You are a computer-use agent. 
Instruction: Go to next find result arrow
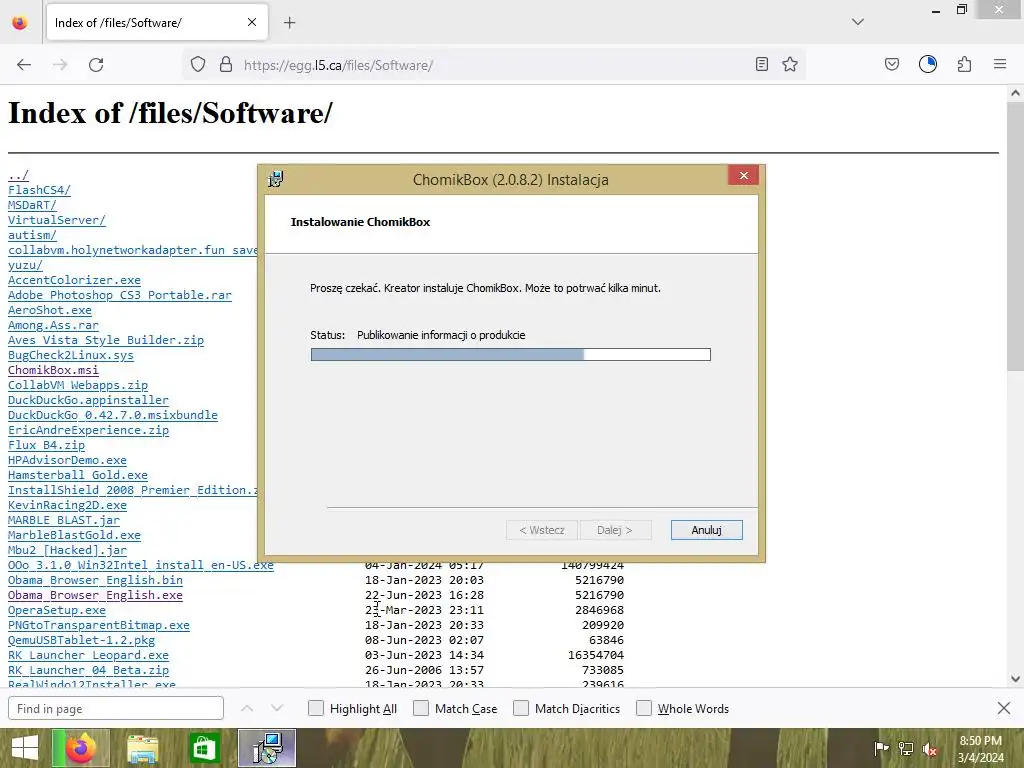pyautogui.click(x=277, y=708)
